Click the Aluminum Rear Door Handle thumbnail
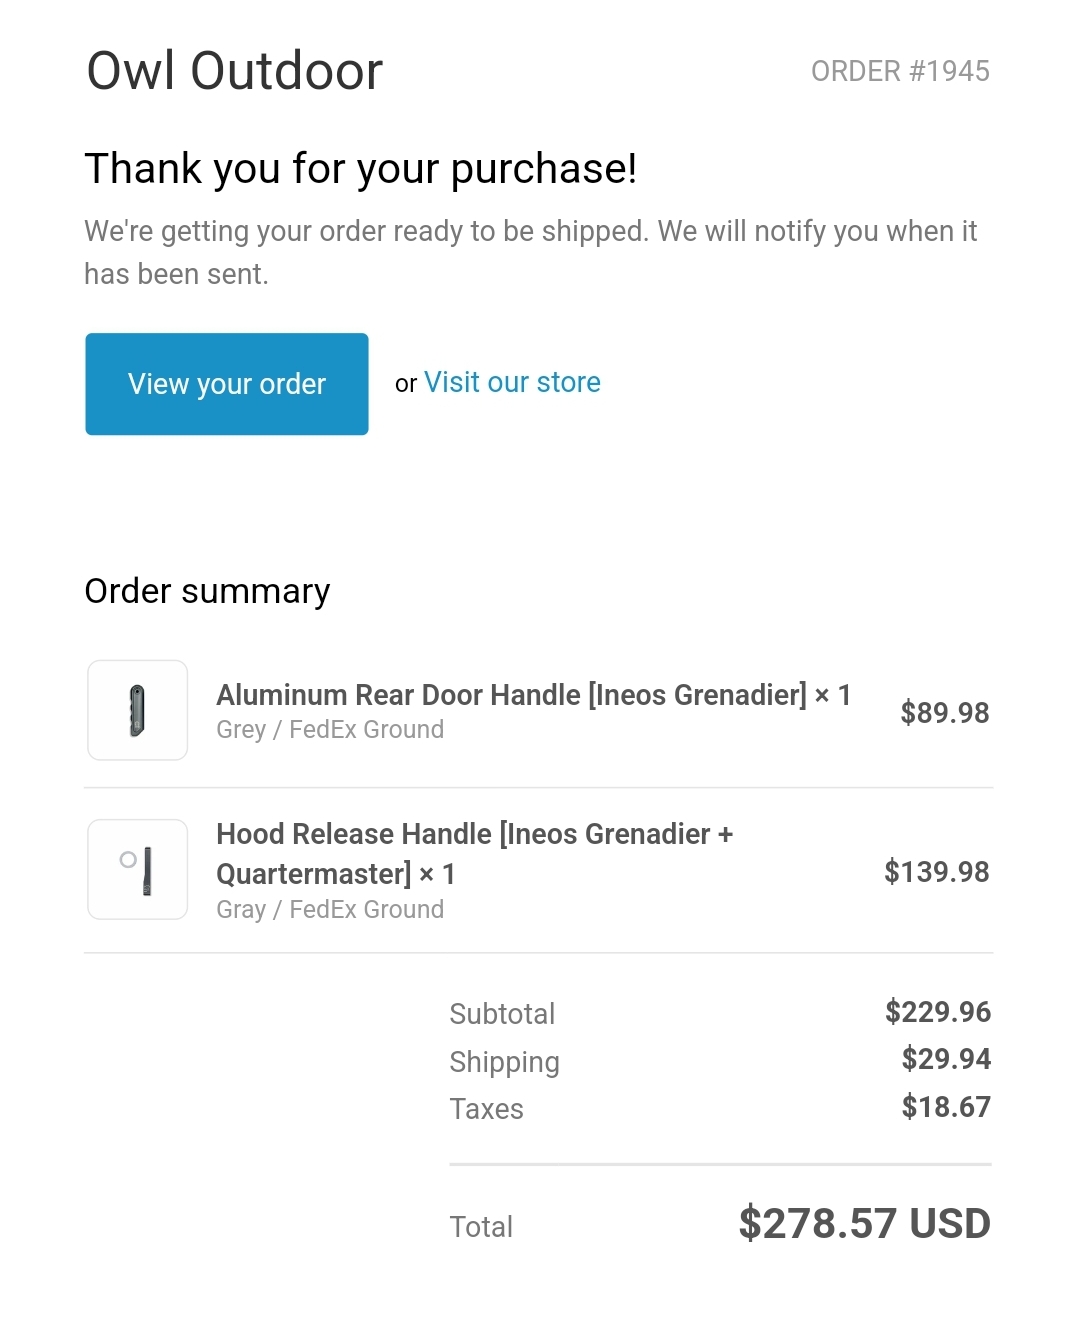Image resolution: width=1080 pixels, height=1342 pixels. tap(138, 710)
